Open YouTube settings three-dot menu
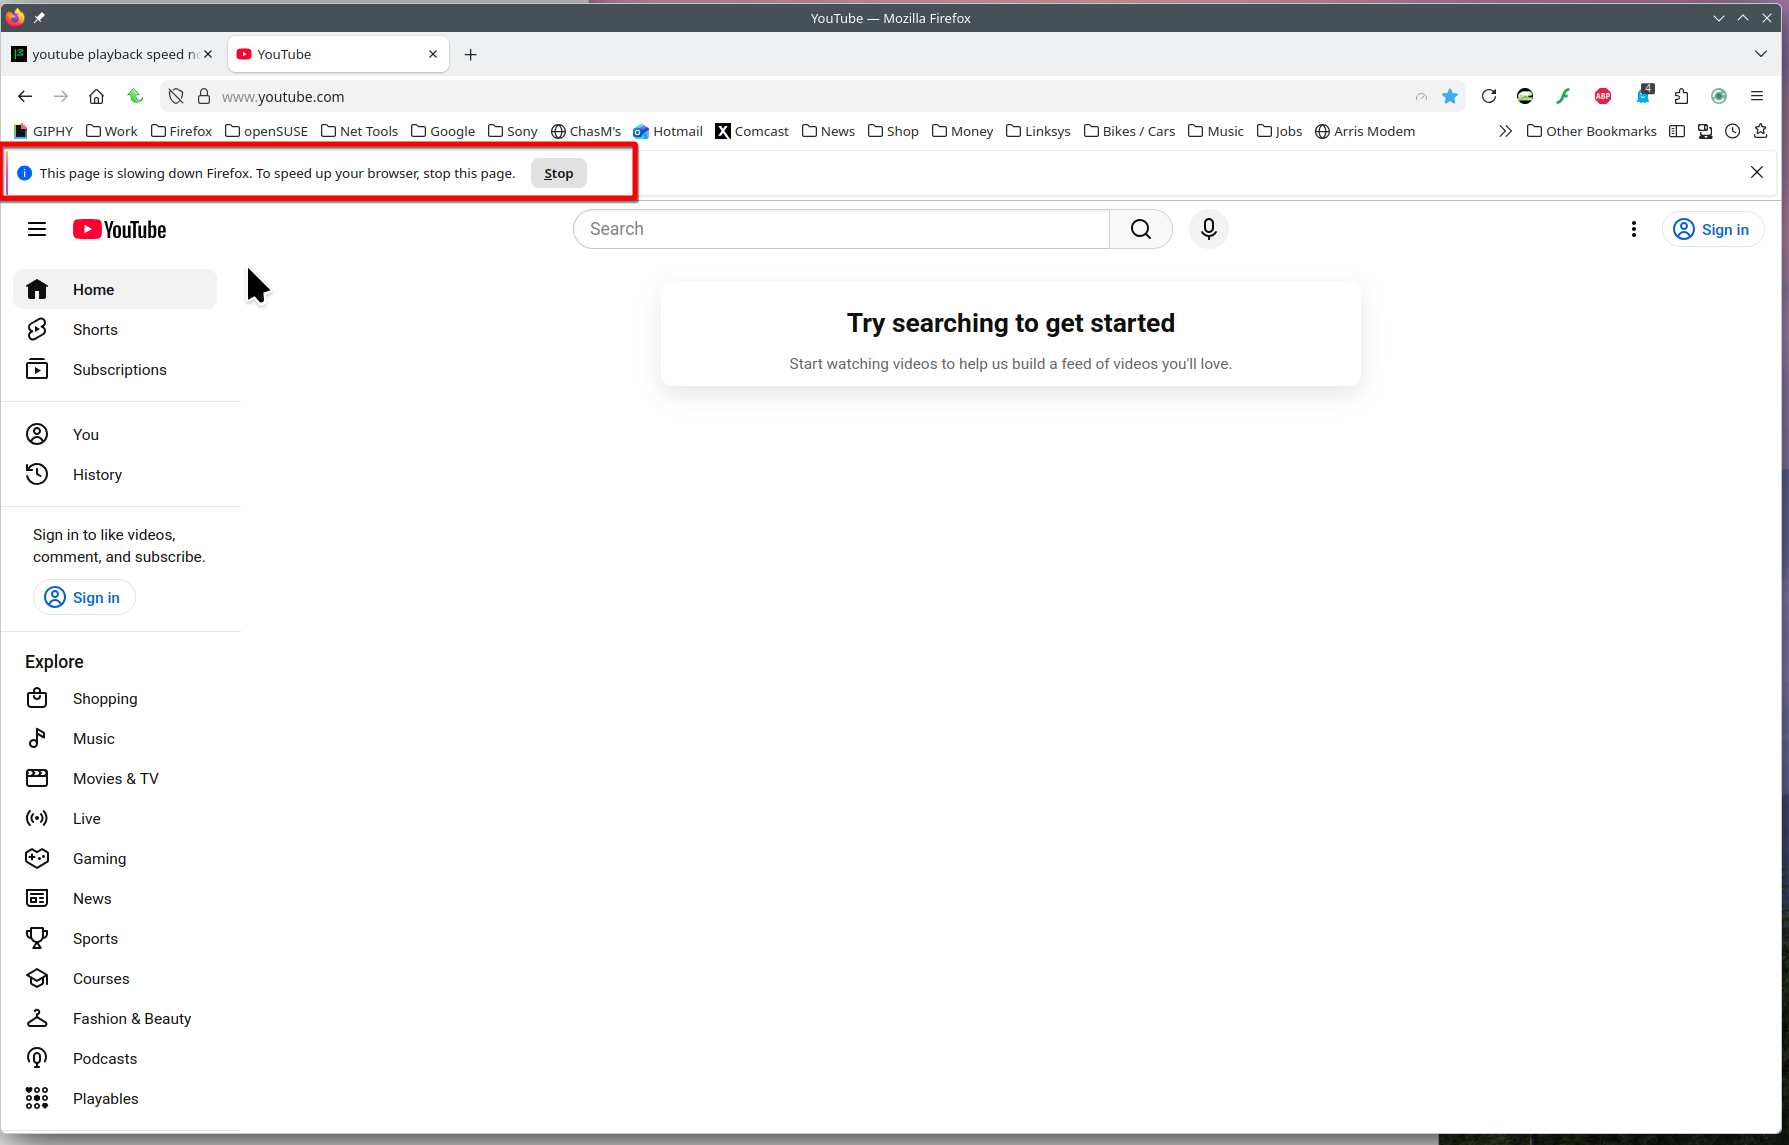This screenshot has width=1789, height=1145. coord(1634,229)
